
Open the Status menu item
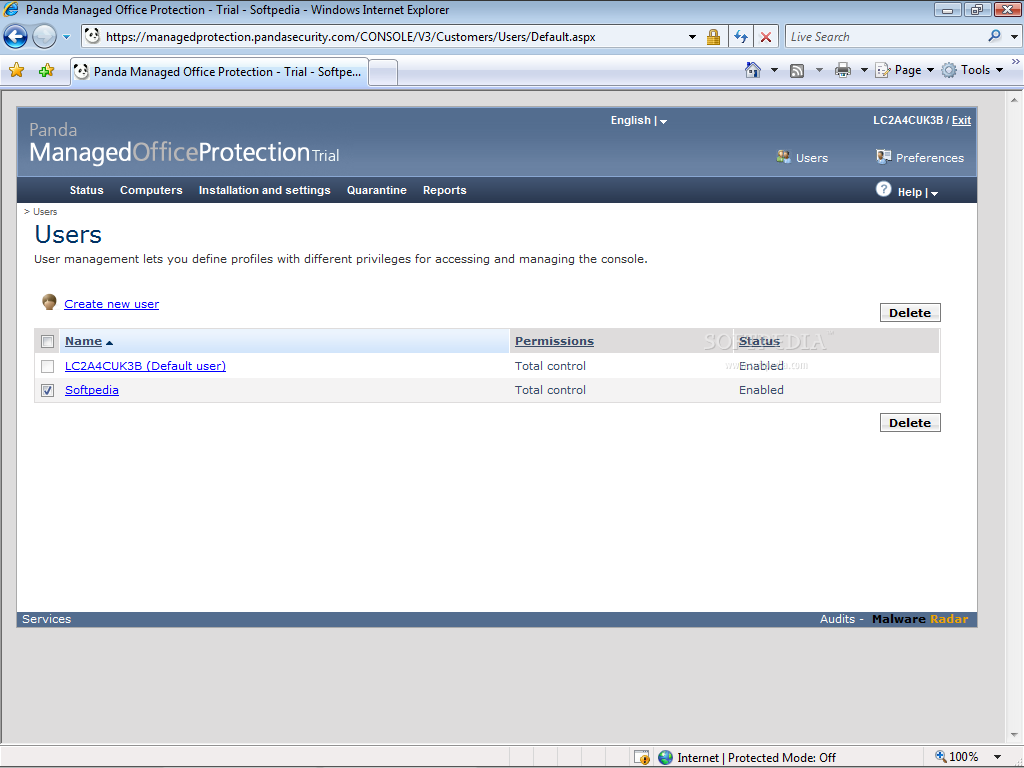[x=86, y=190]
